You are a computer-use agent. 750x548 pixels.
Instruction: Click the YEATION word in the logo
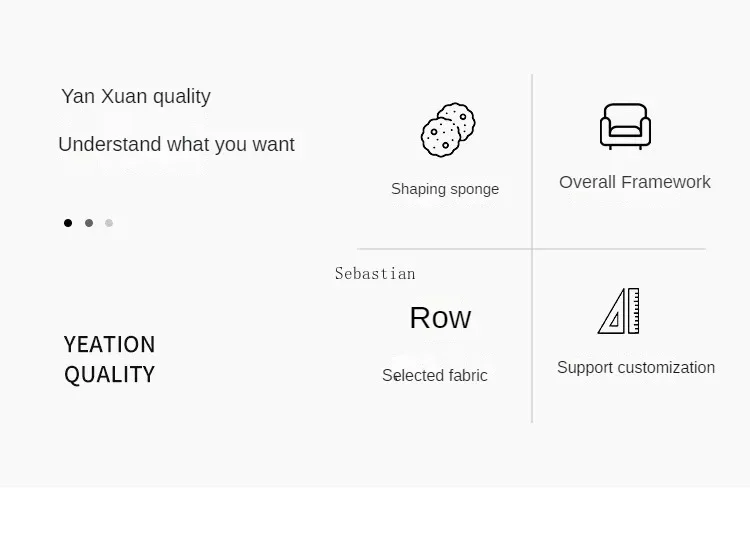[x=109, y=344]
